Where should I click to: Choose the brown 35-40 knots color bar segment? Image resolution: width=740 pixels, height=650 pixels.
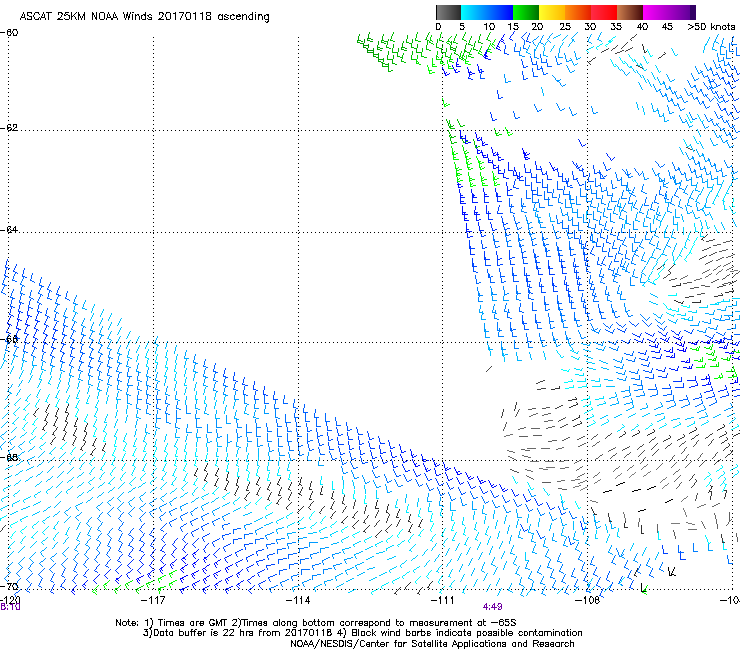630,12
